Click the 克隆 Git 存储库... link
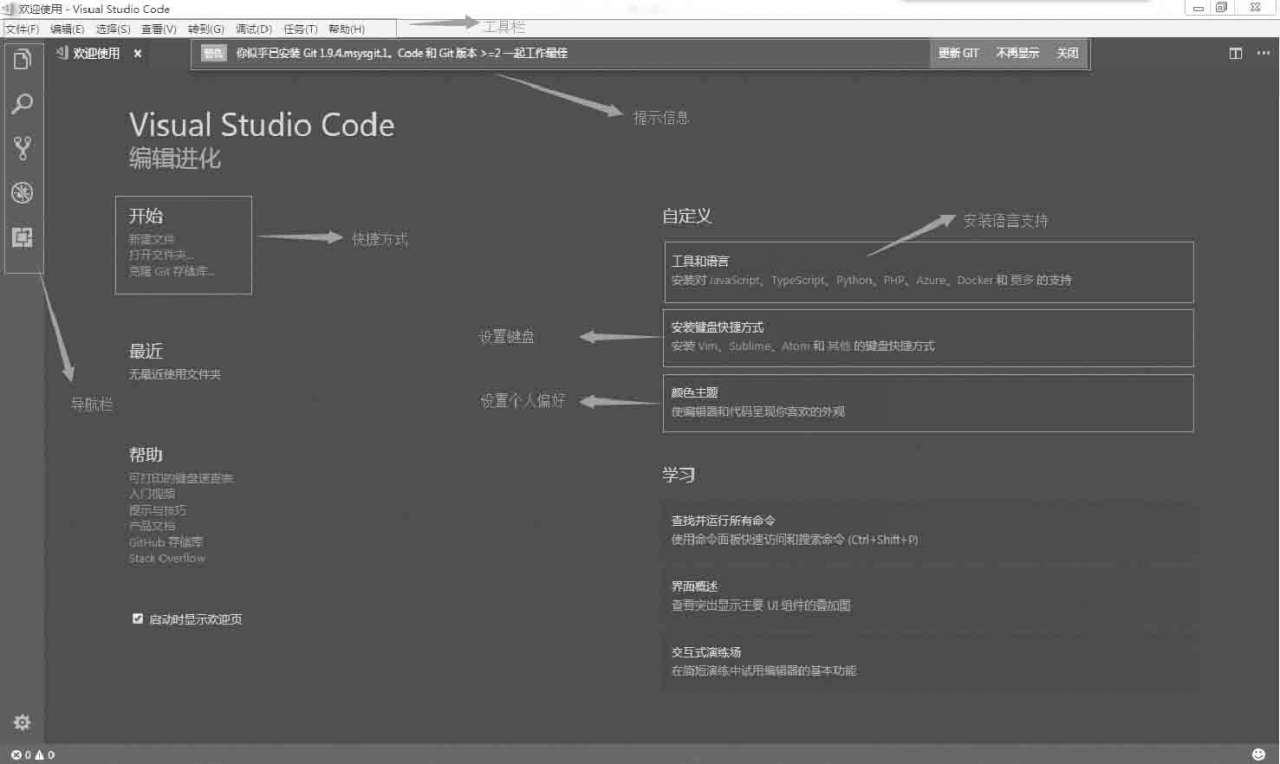This screenshot has height=764, width=1280. click(171, 271)
